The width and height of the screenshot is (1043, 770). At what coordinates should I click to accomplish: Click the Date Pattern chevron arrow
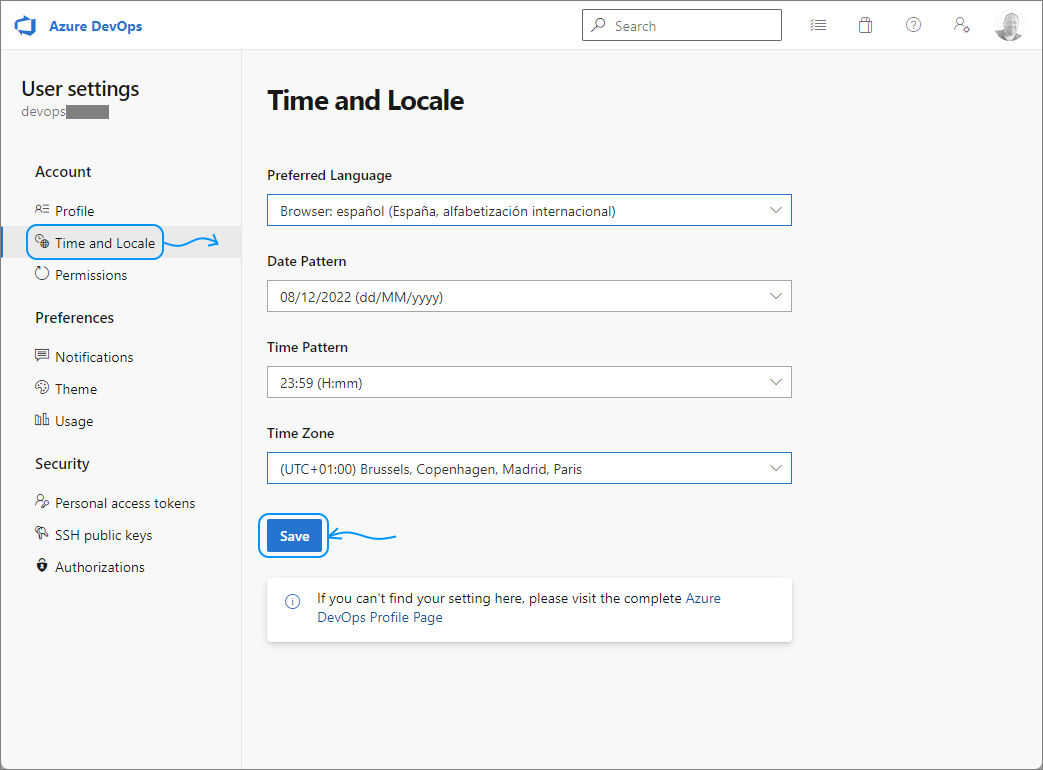(776, 296)
